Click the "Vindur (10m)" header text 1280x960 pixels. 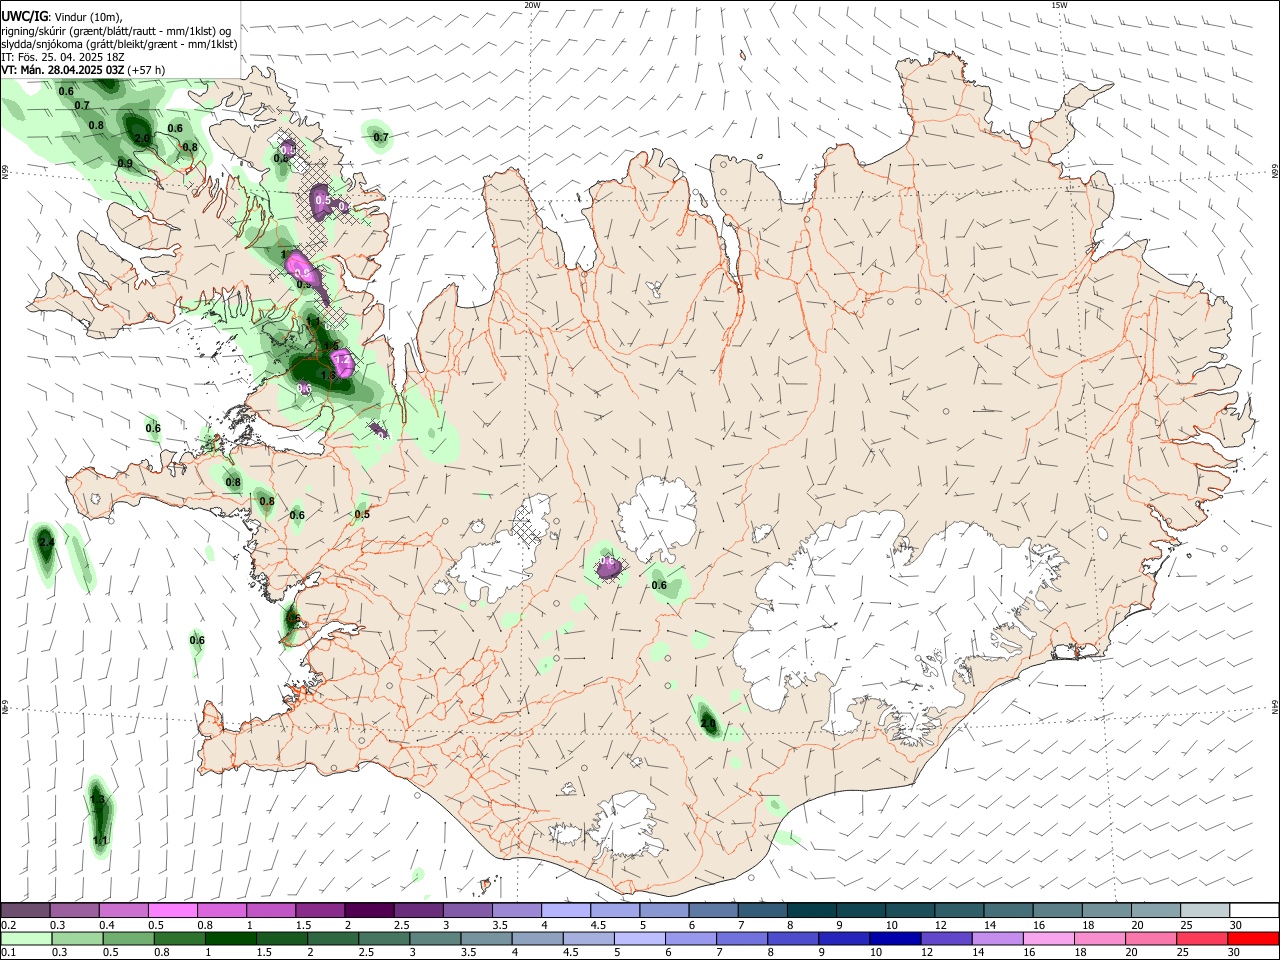point(89,16)
